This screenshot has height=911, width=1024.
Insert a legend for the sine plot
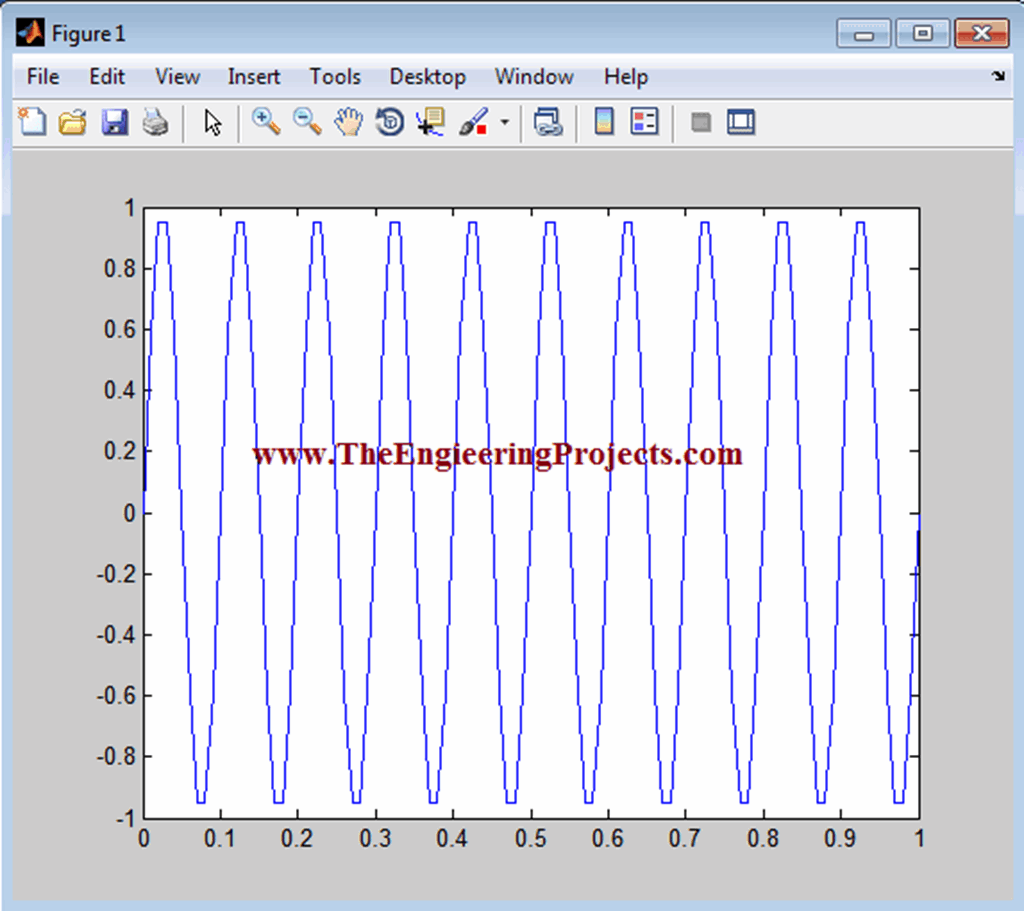(644, 121)
